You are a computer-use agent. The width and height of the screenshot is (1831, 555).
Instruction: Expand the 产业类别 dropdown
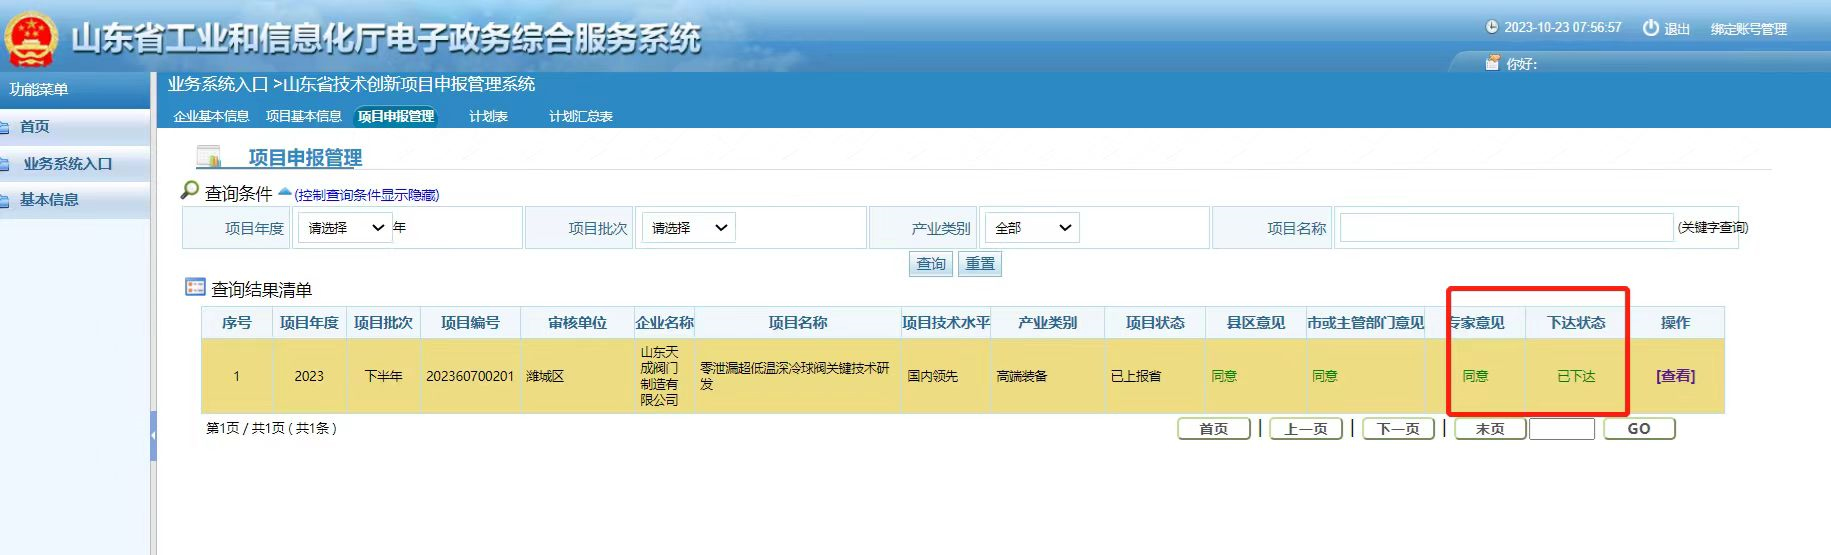[x=1032, y=228]
